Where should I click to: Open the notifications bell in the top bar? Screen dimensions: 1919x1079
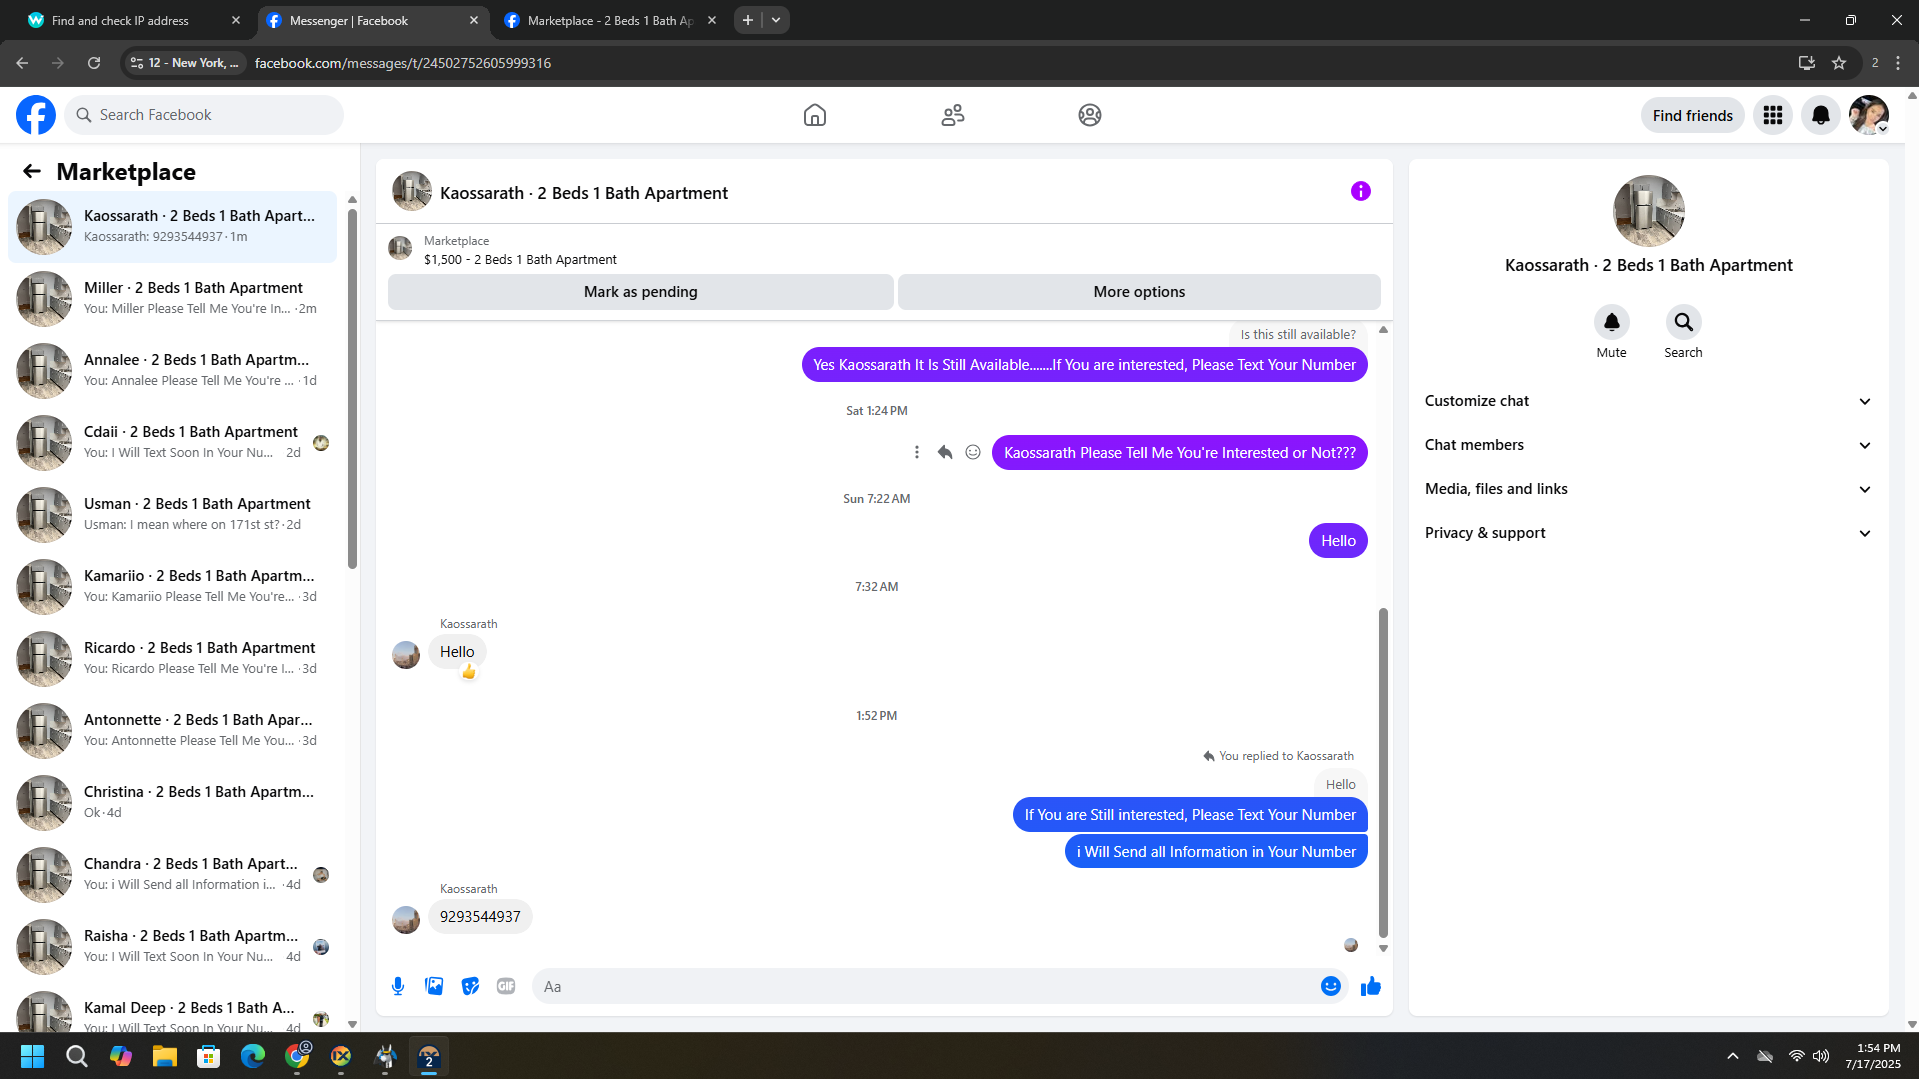click(1821, 115)
